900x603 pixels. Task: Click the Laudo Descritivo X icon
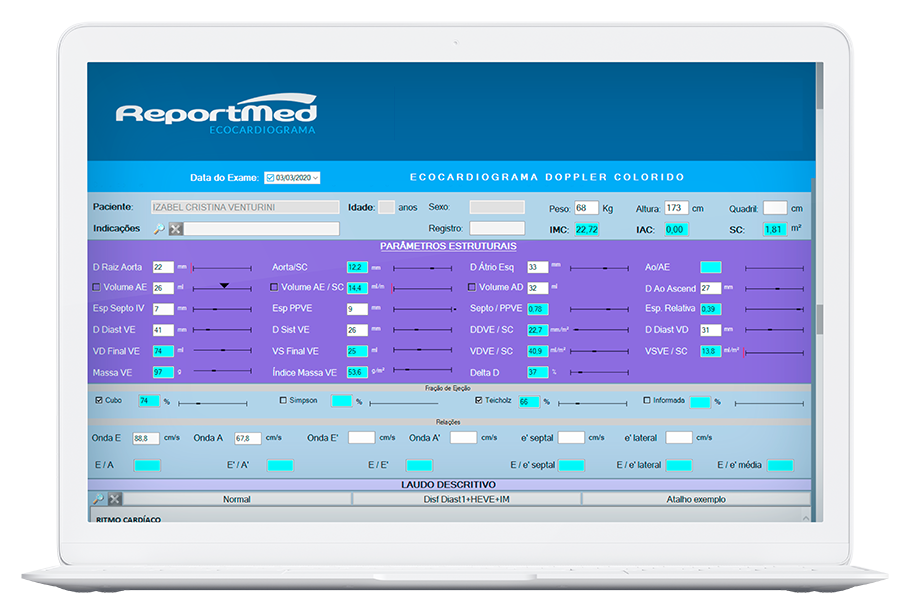click(115, 499)
